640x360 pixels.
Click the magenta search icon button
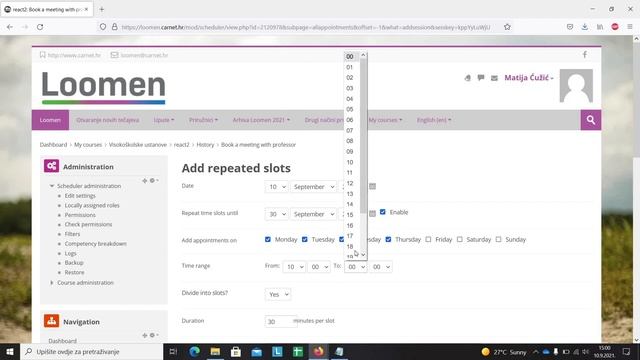pyautogui.click(x=591, y=120)
